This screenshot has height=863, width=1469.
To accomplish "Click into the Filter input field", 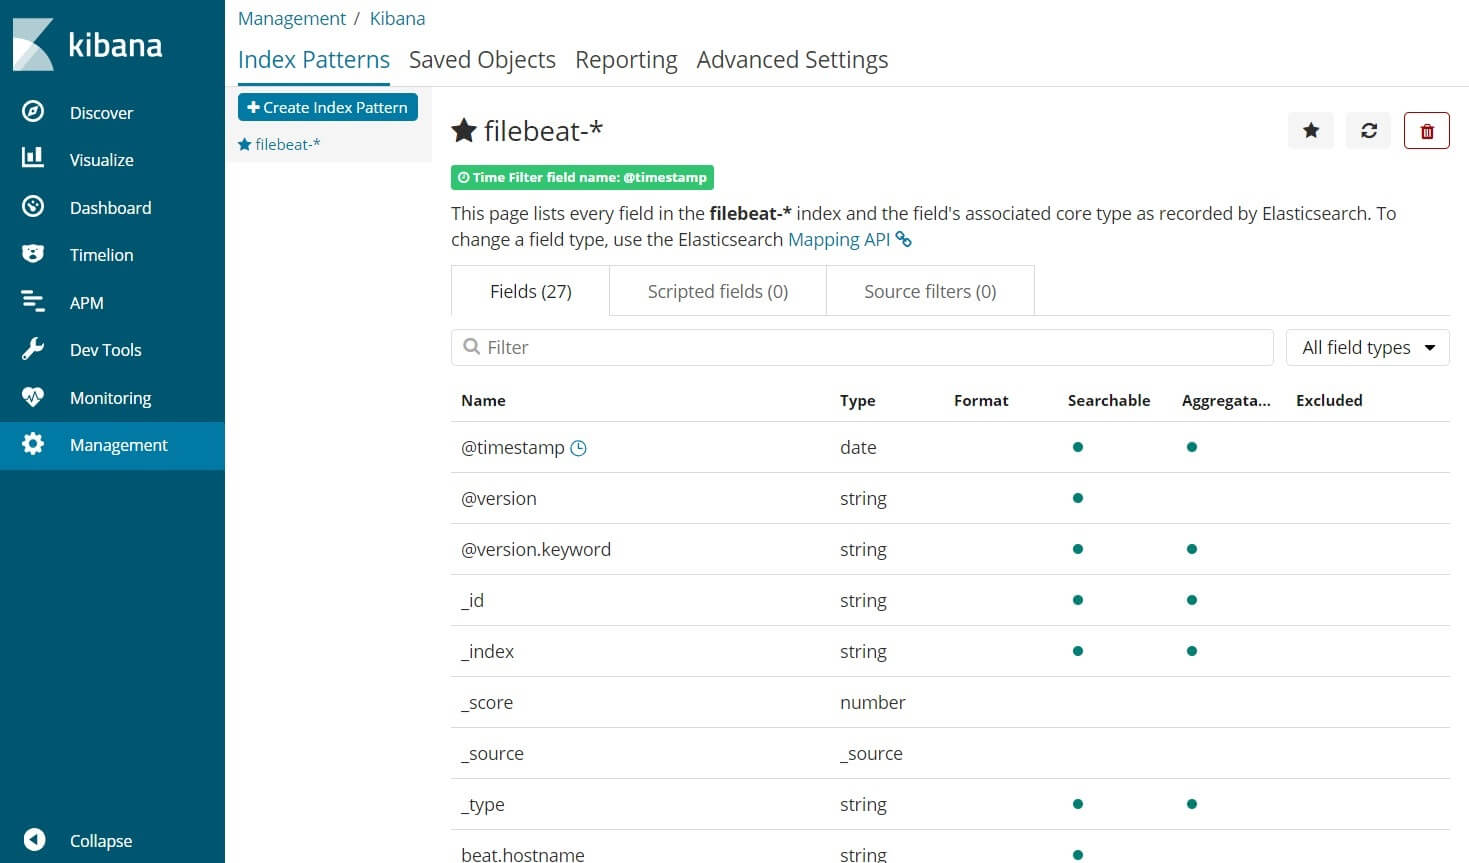I will pos(862,347).
